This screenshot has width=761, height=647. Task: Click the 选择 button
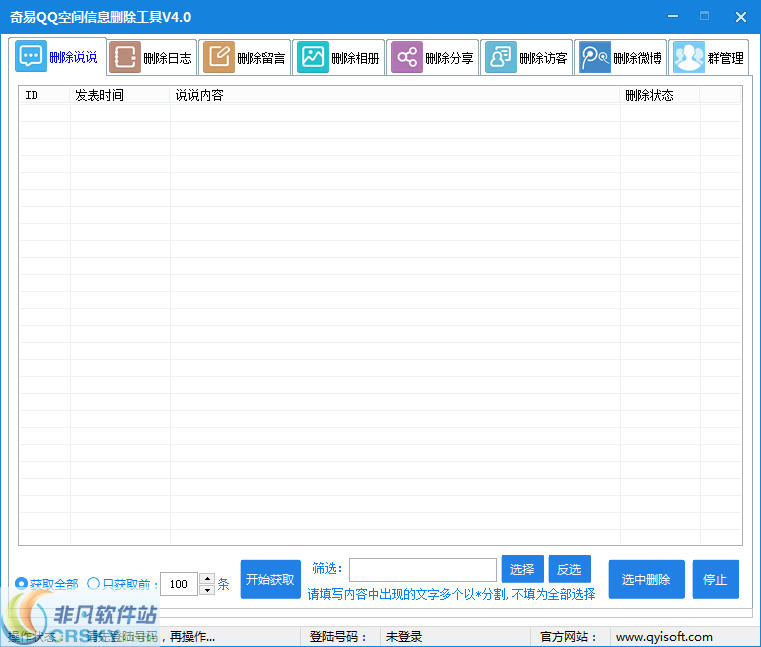click(x=522, y=569)
